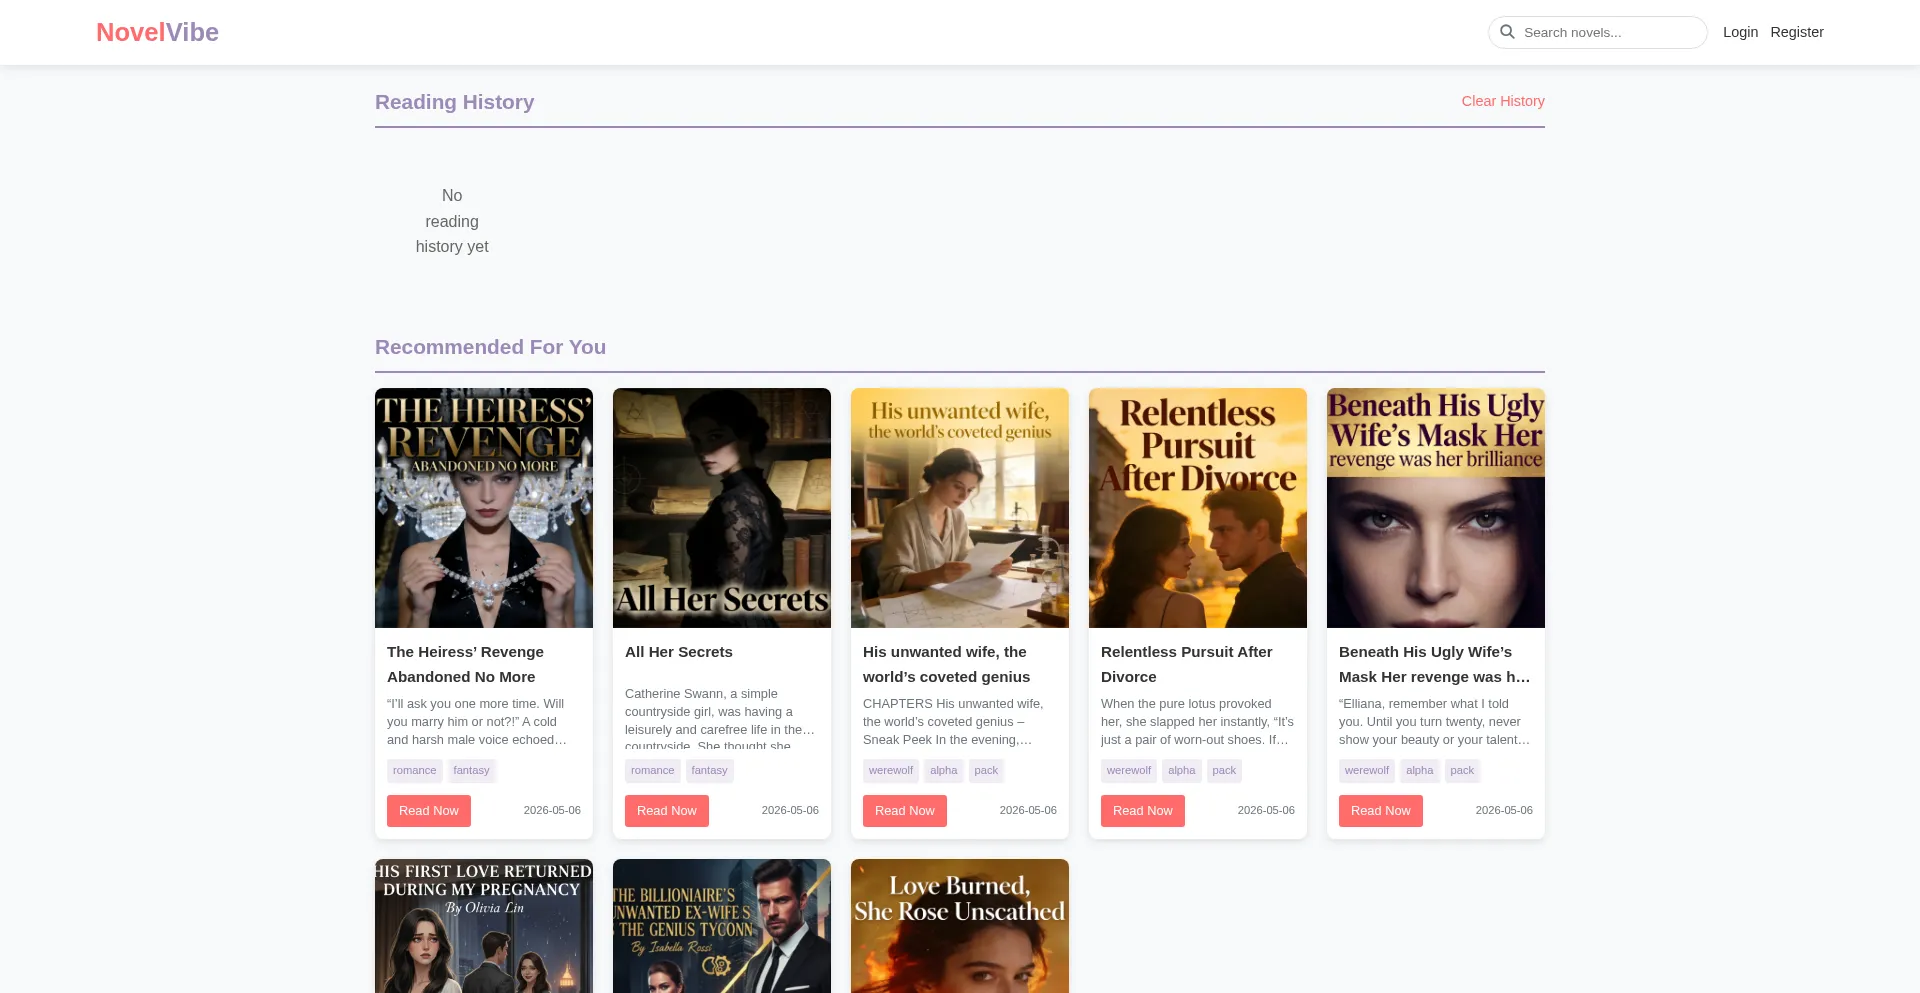The image size is (1920, 993).
Task: Open All Her Secrets cover image
Action: pyautogui.click(x=722, y=508)
